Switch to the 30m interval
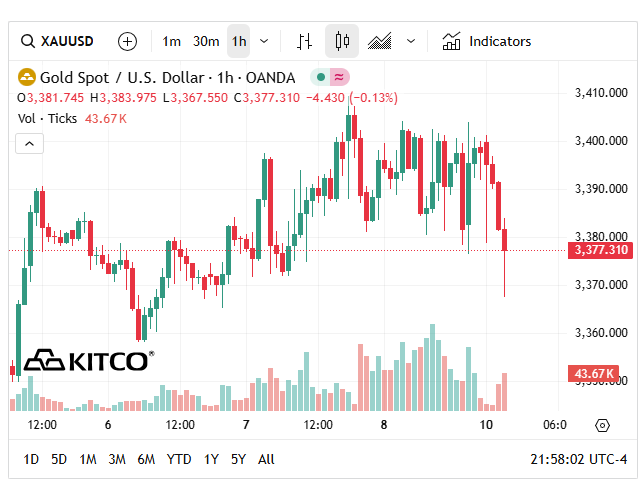Image resolution: width=642 pixels, height=490 pixels. point(206,41)
